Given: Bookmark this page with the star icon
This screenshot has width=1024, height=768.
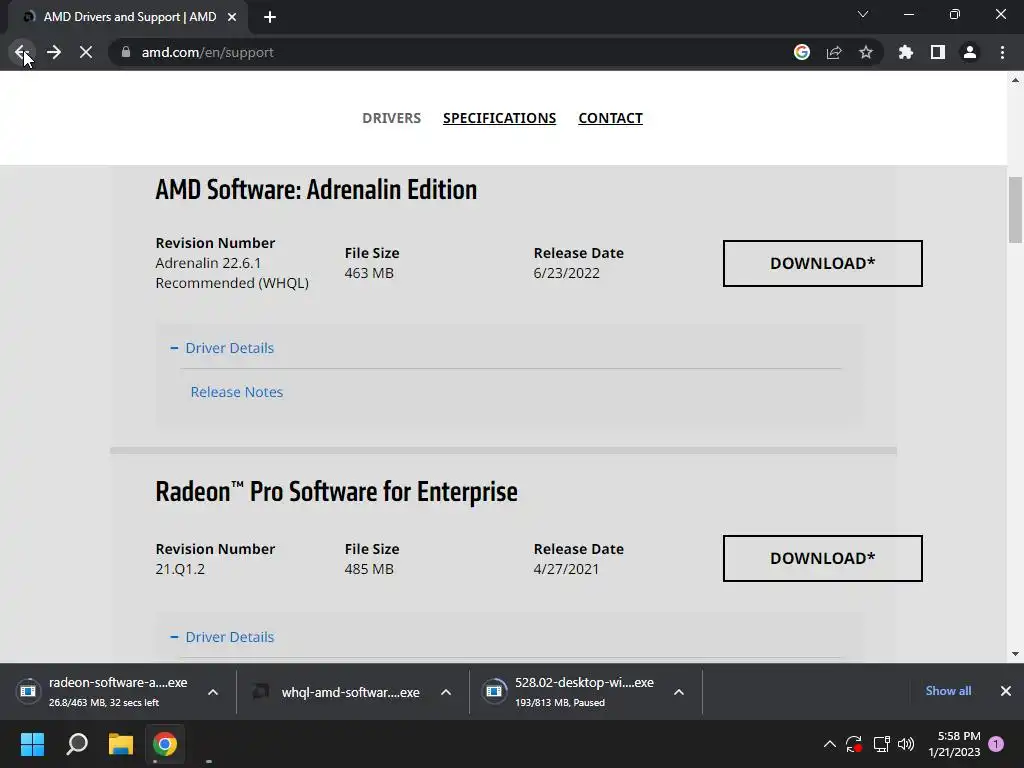Looking at the screenshot, I should tap(866, 52).
